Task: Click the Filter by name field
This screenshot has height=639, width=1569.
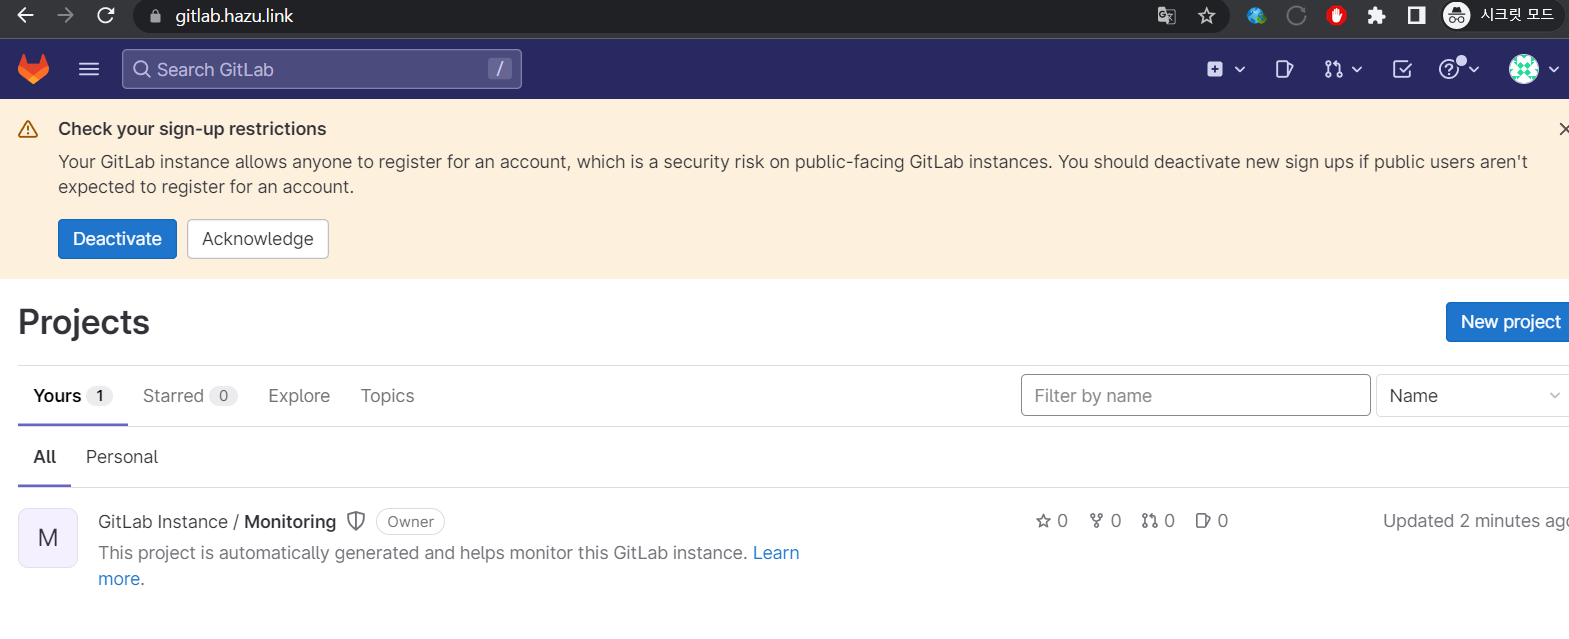Action: click(1195, 395)
